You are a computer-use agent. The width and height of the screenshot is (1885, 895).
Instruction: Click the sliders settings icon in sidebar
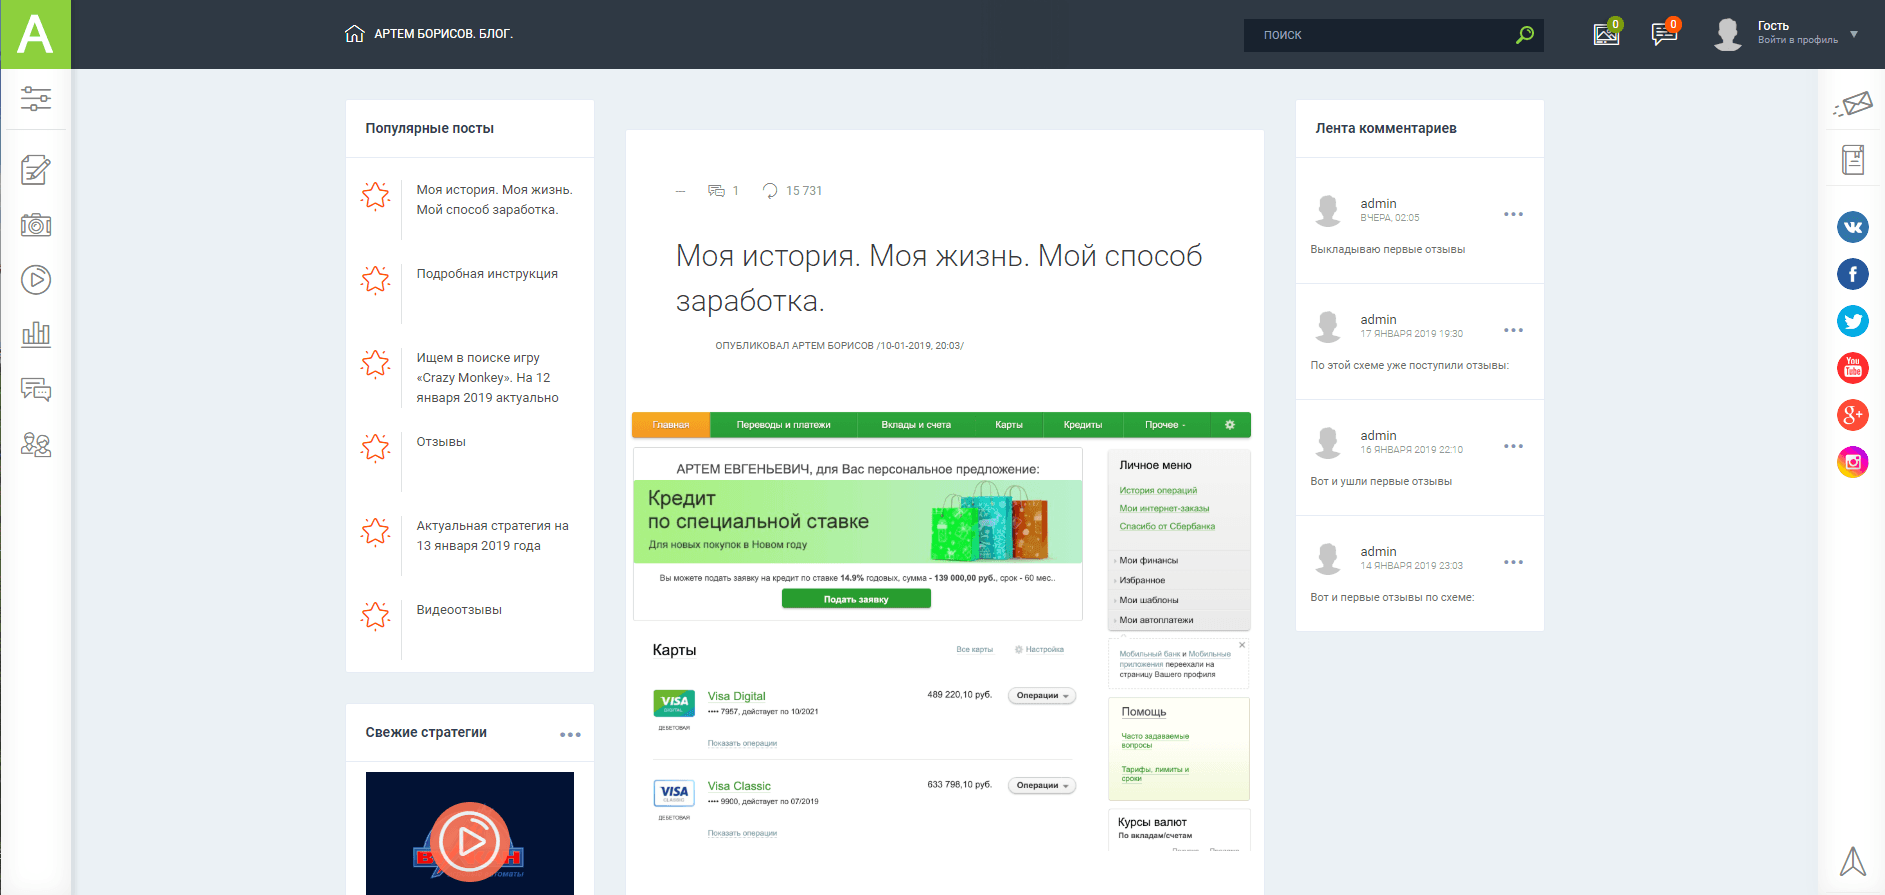click(x=36, y=98)
